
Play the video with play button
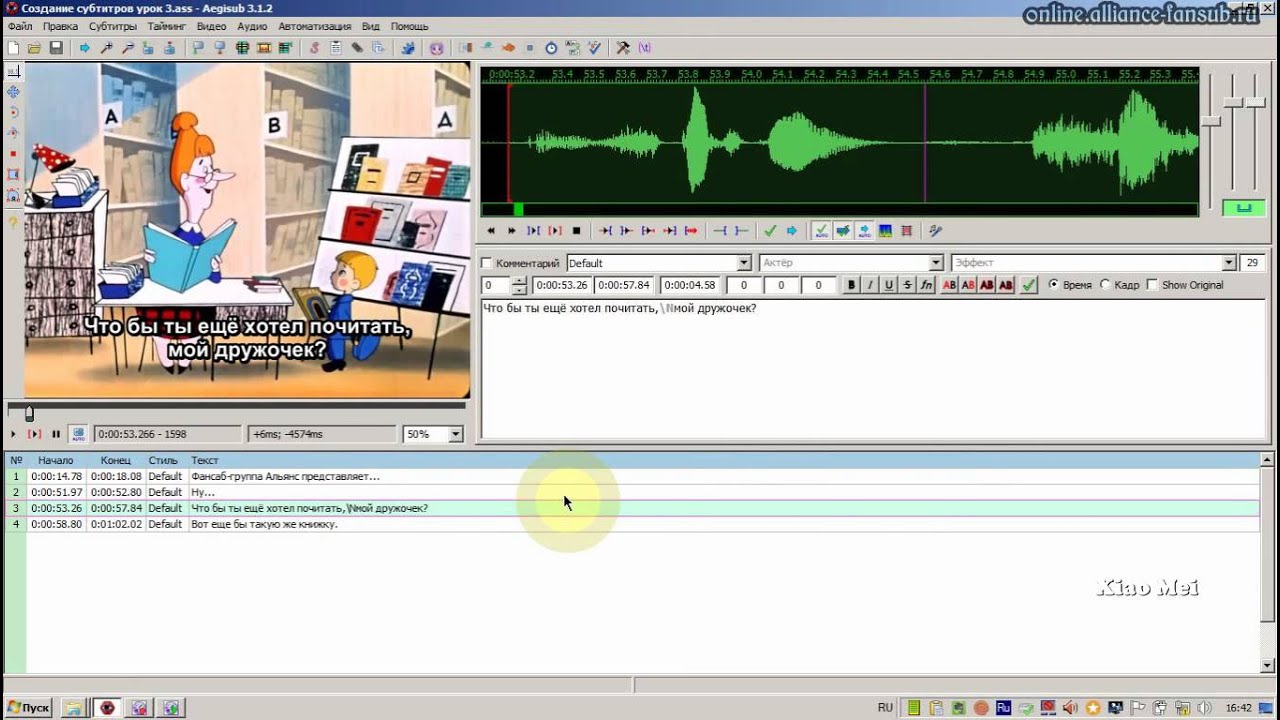click(13, 434)
